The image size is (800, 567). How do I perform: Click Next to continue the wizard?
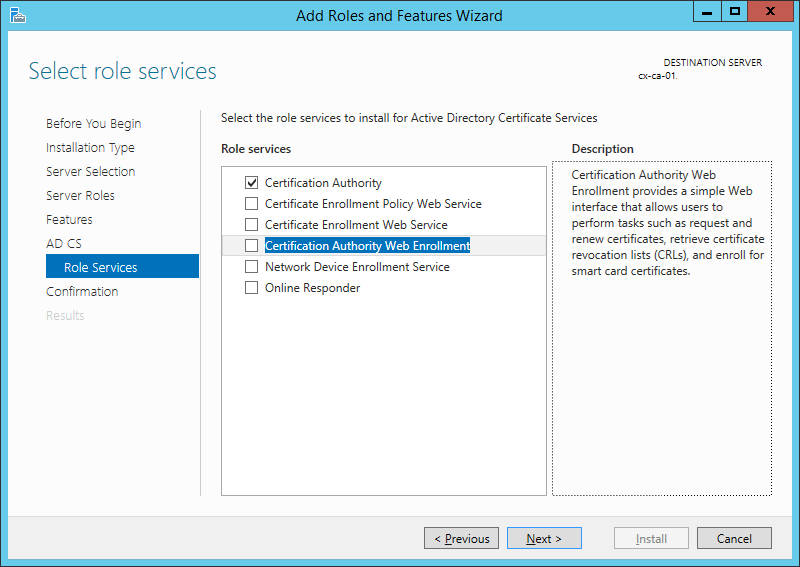click(543, 539)
